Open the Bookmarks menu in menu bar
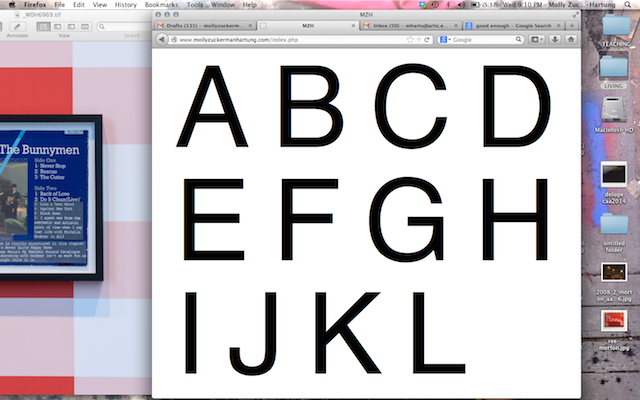The height and width of the screenshot is (400, 640). 161,5
